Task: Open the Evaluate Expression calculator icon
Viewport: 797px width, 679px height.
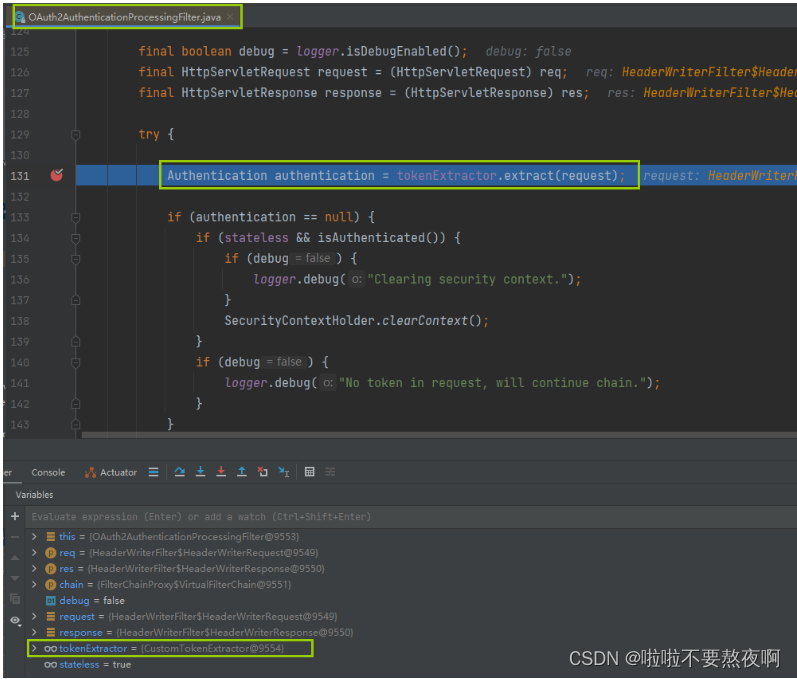Action: click(x=310, y=472)
